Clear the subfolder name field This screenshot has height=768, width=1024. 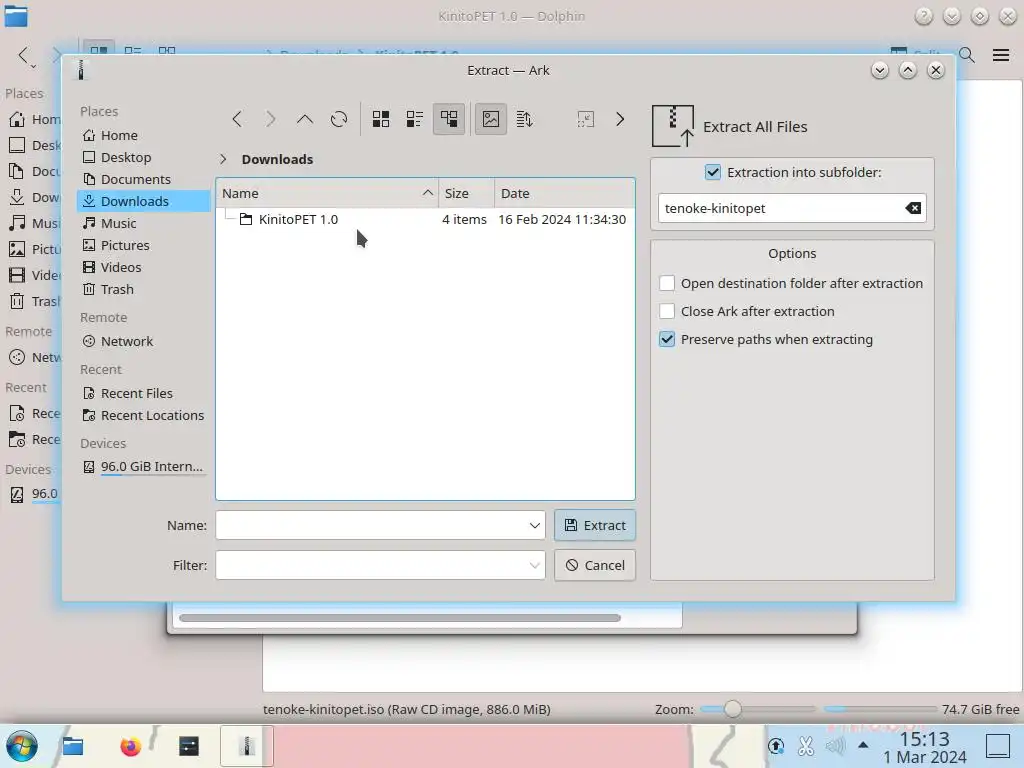[x=913, y=208]
